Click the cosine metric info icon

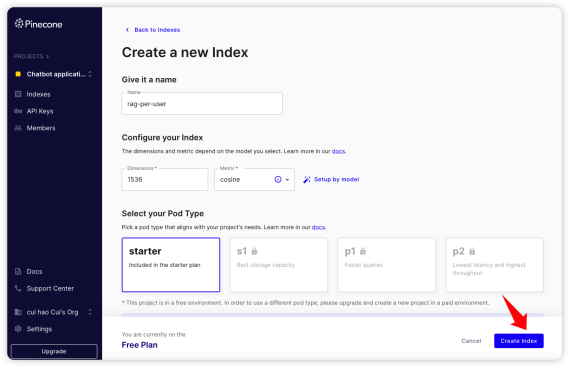coord(278,179)
